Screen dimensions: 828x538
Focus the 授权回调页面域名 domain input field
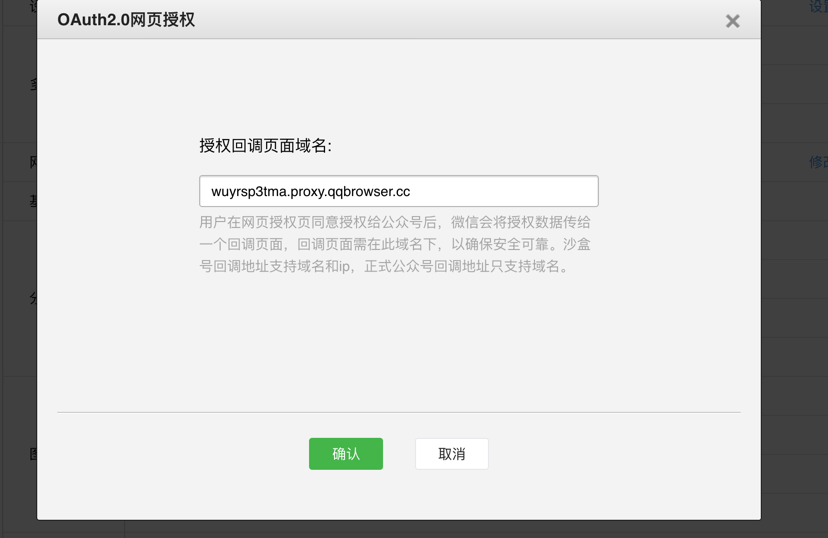point(399,191)
